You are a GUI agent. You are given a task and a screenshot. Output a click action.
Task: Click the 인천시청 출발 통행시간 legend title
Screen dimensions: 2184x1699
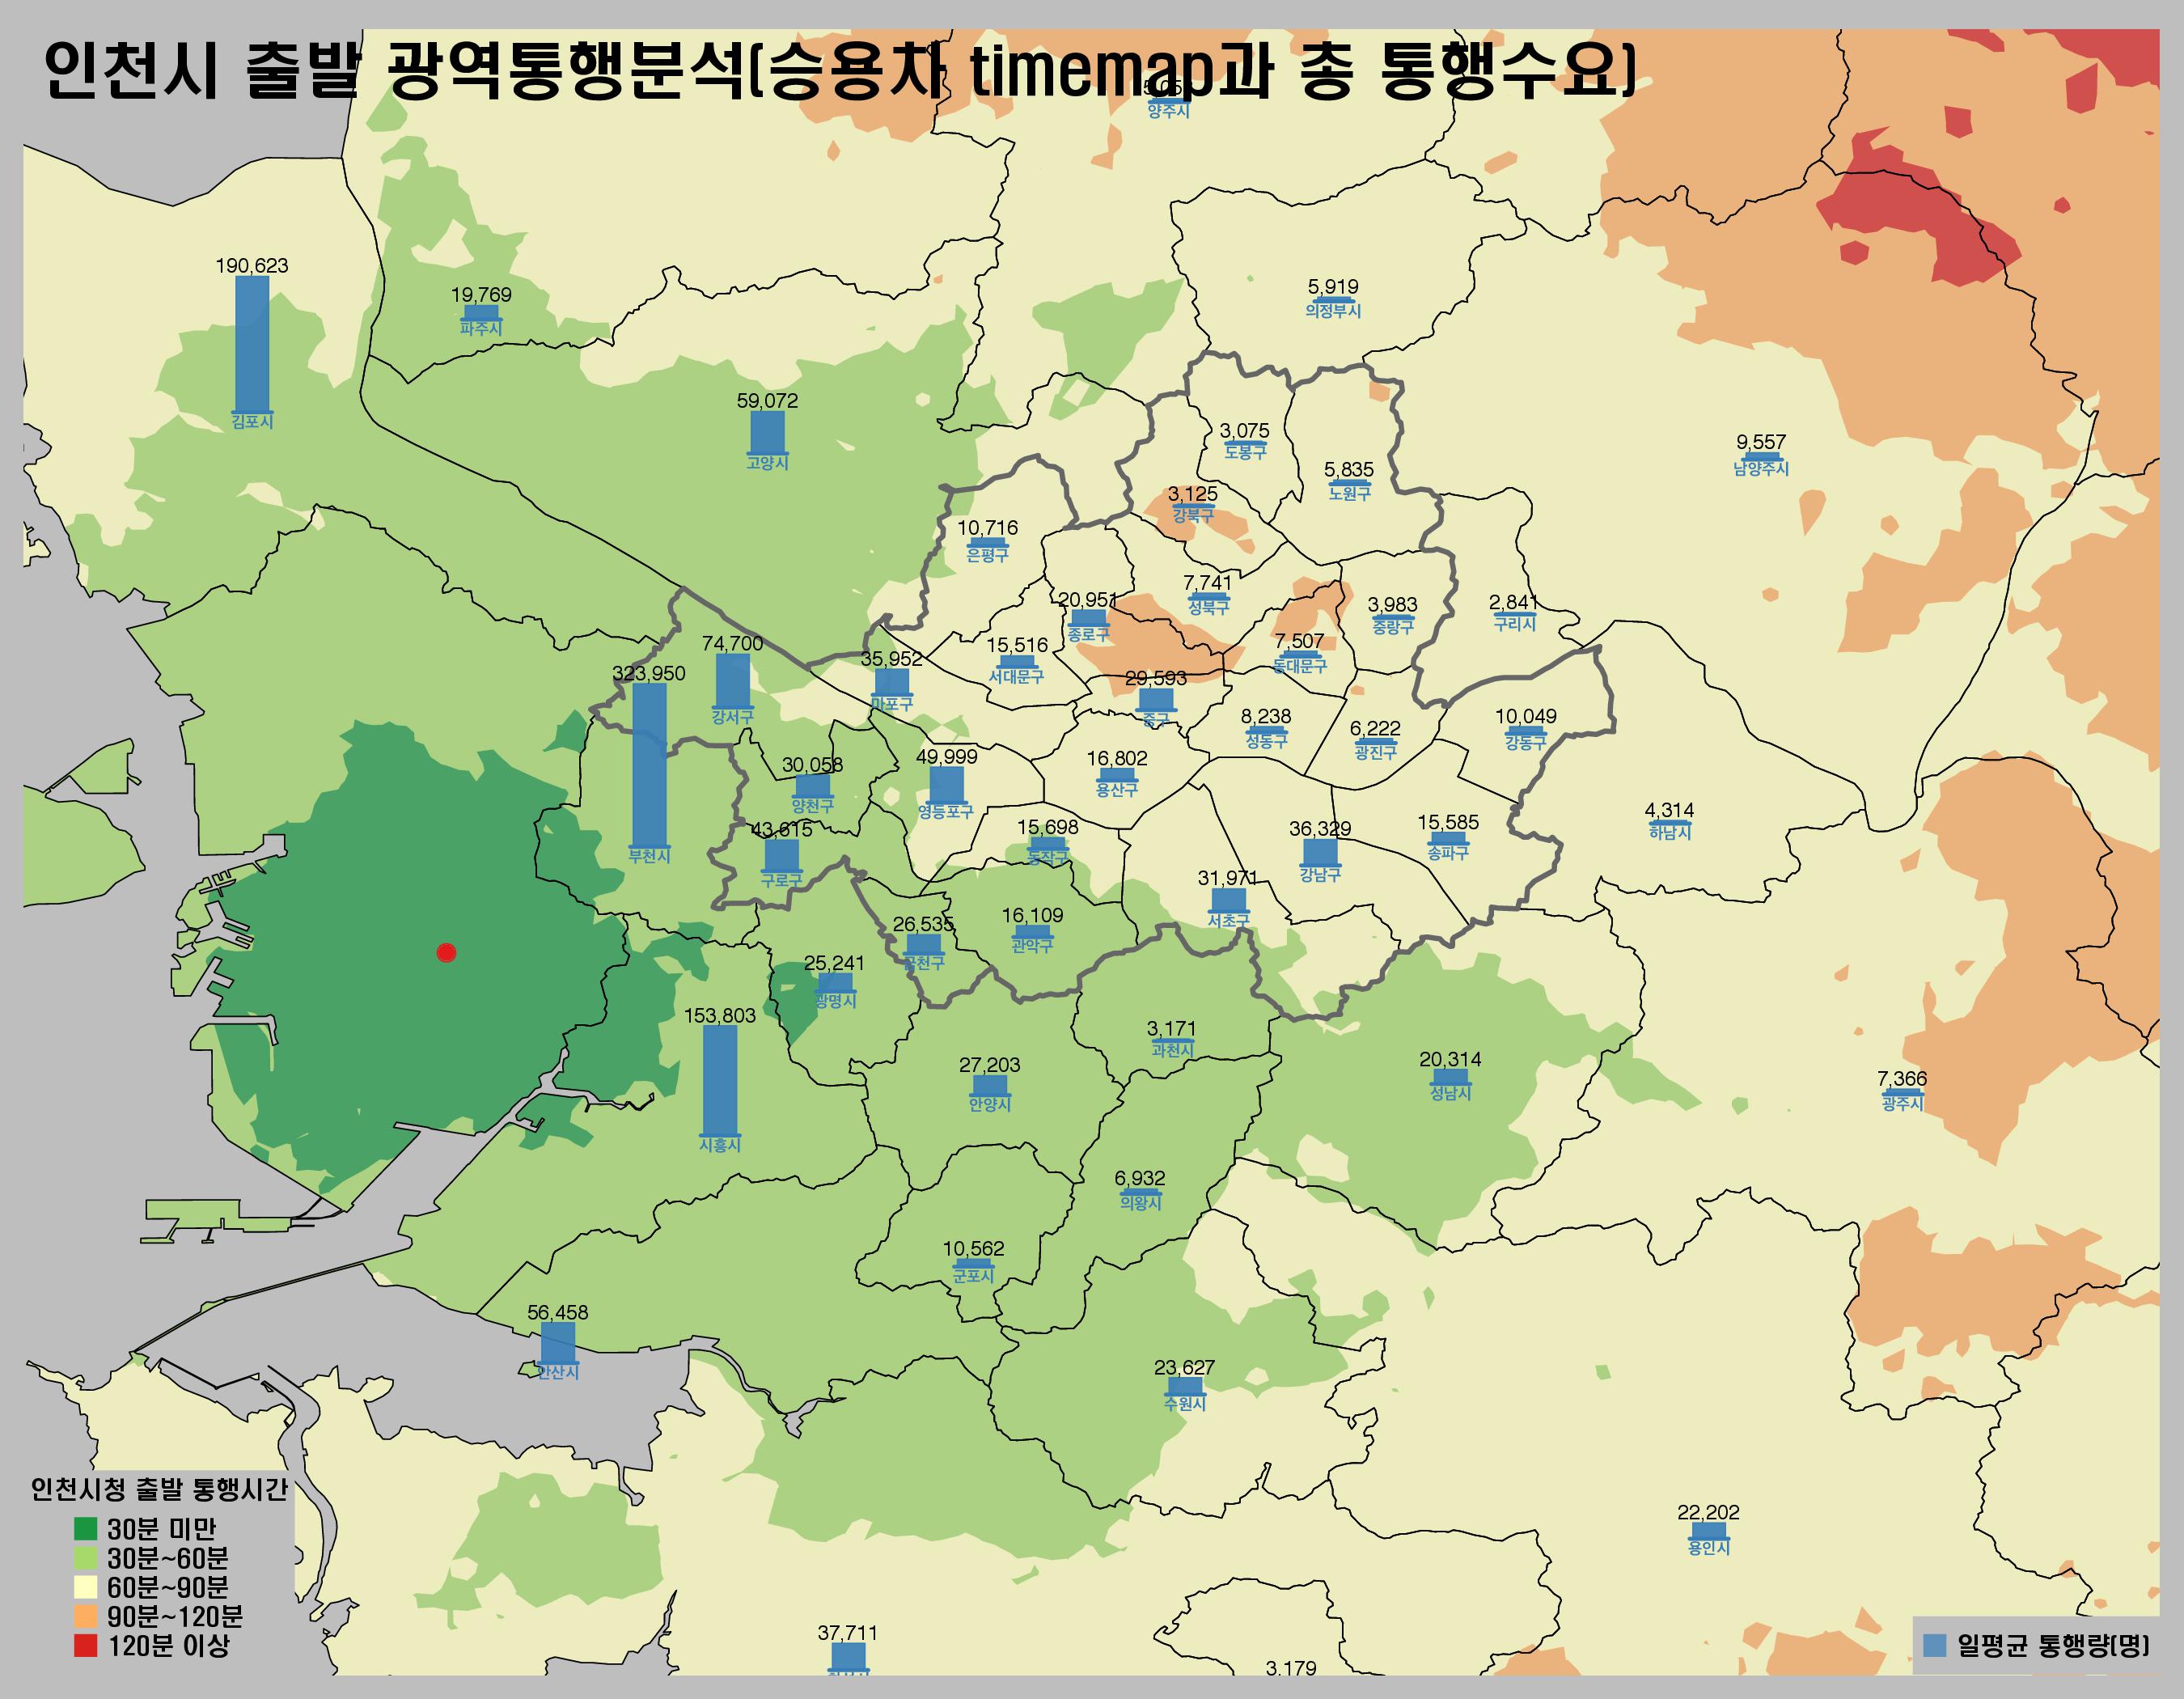(159, 1490)
